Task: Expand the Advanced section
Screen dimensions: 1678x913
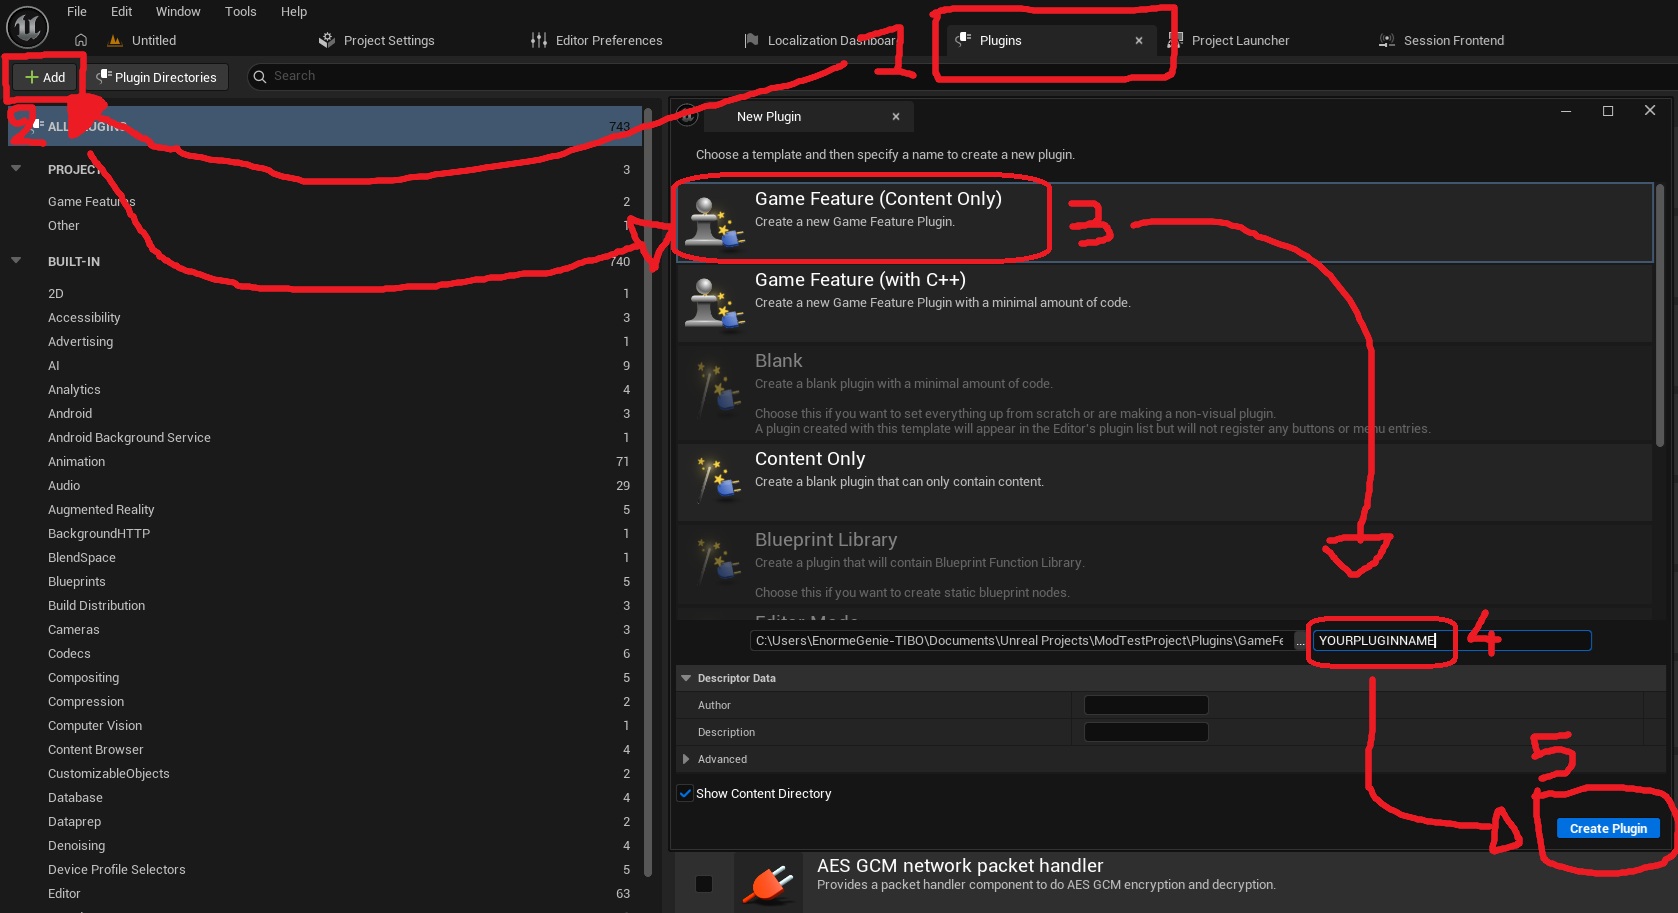Action: (x=686, y=759)
